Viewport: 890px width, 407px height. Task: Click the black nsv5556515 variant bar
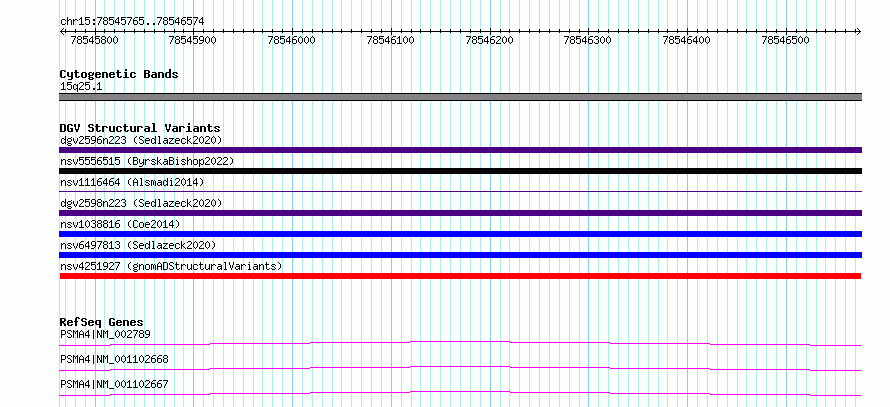460,171
